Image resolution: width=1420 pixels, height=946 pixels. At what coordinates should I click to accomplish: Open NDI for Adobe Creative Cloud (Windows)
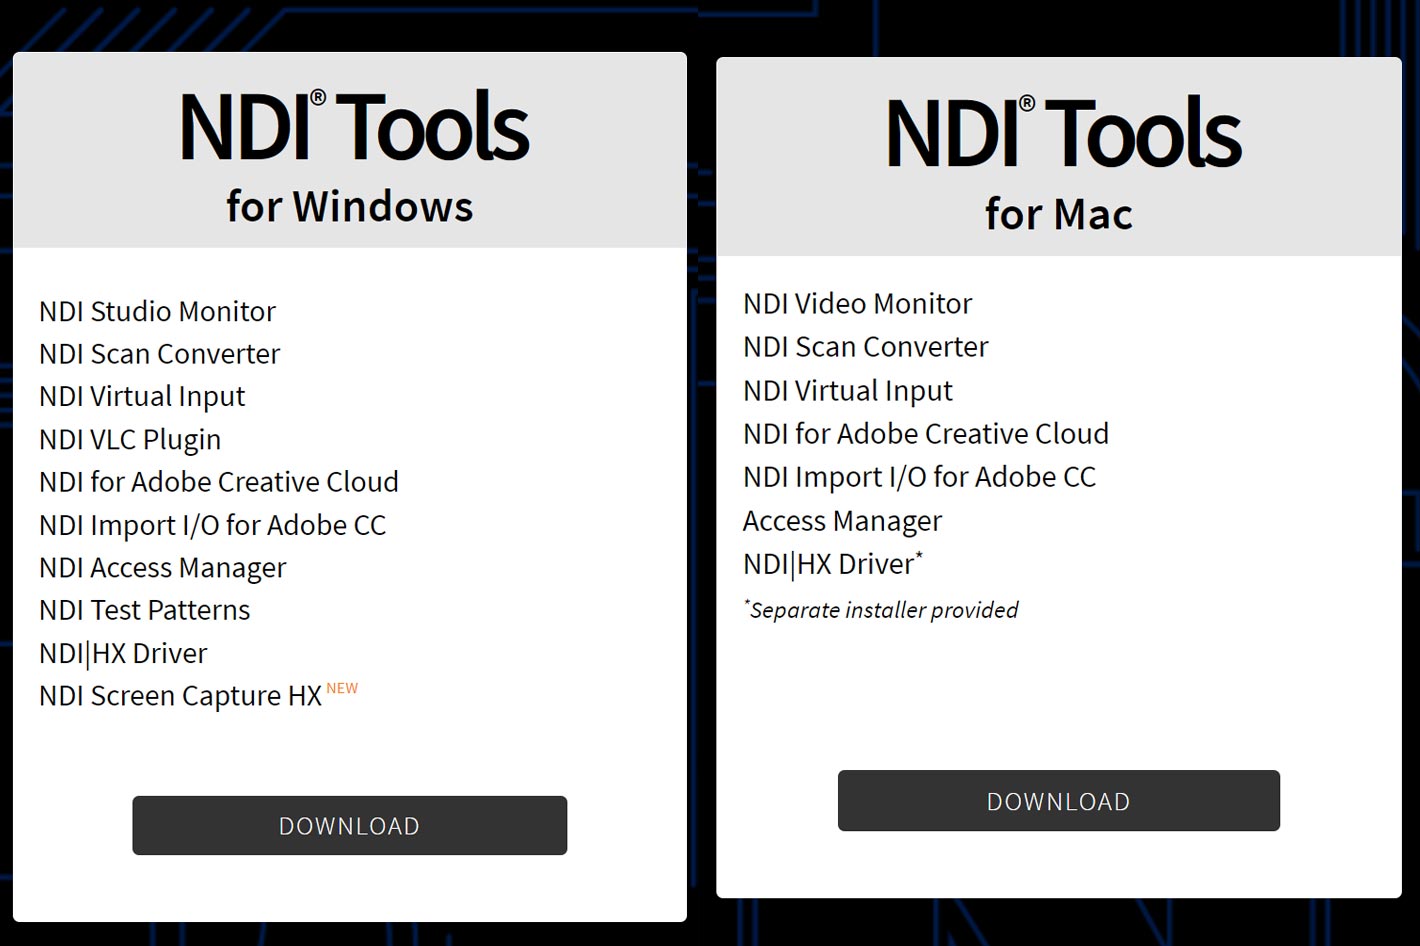tap(218, 482)
